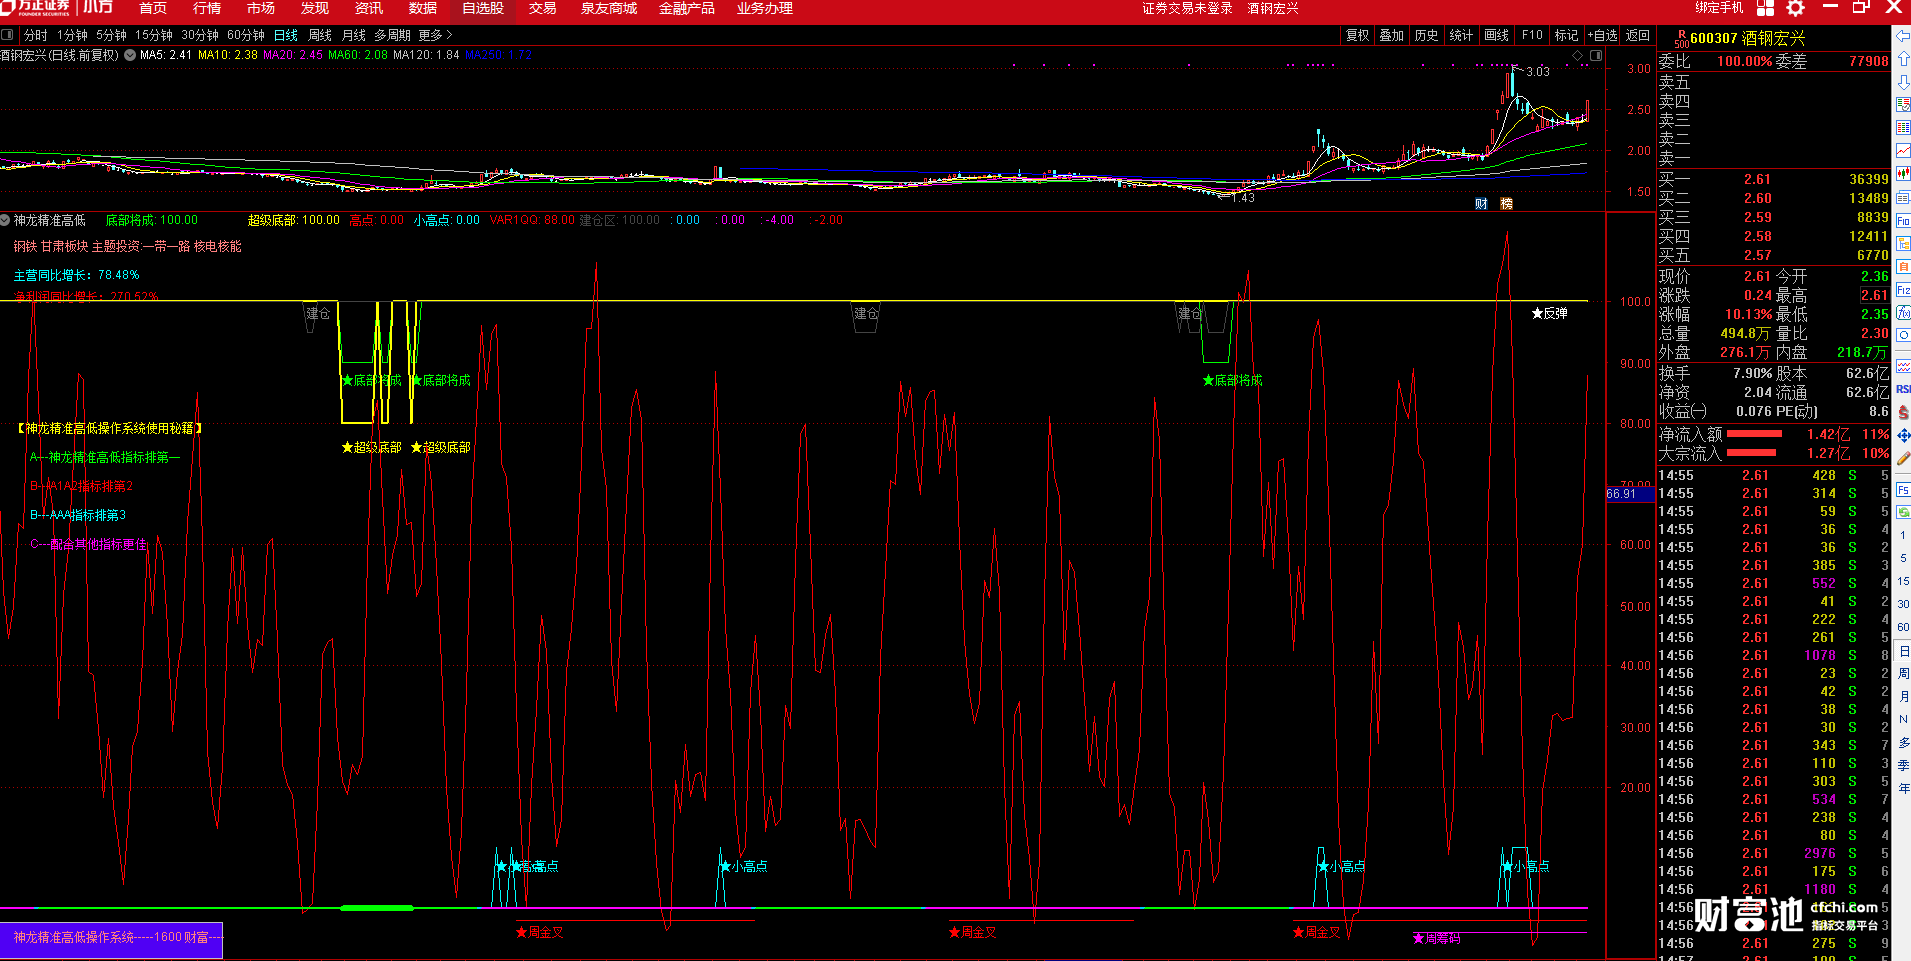Click the 600307 酒钢宏兴 stock header

pyautogui.click(x=1748, y=38)
